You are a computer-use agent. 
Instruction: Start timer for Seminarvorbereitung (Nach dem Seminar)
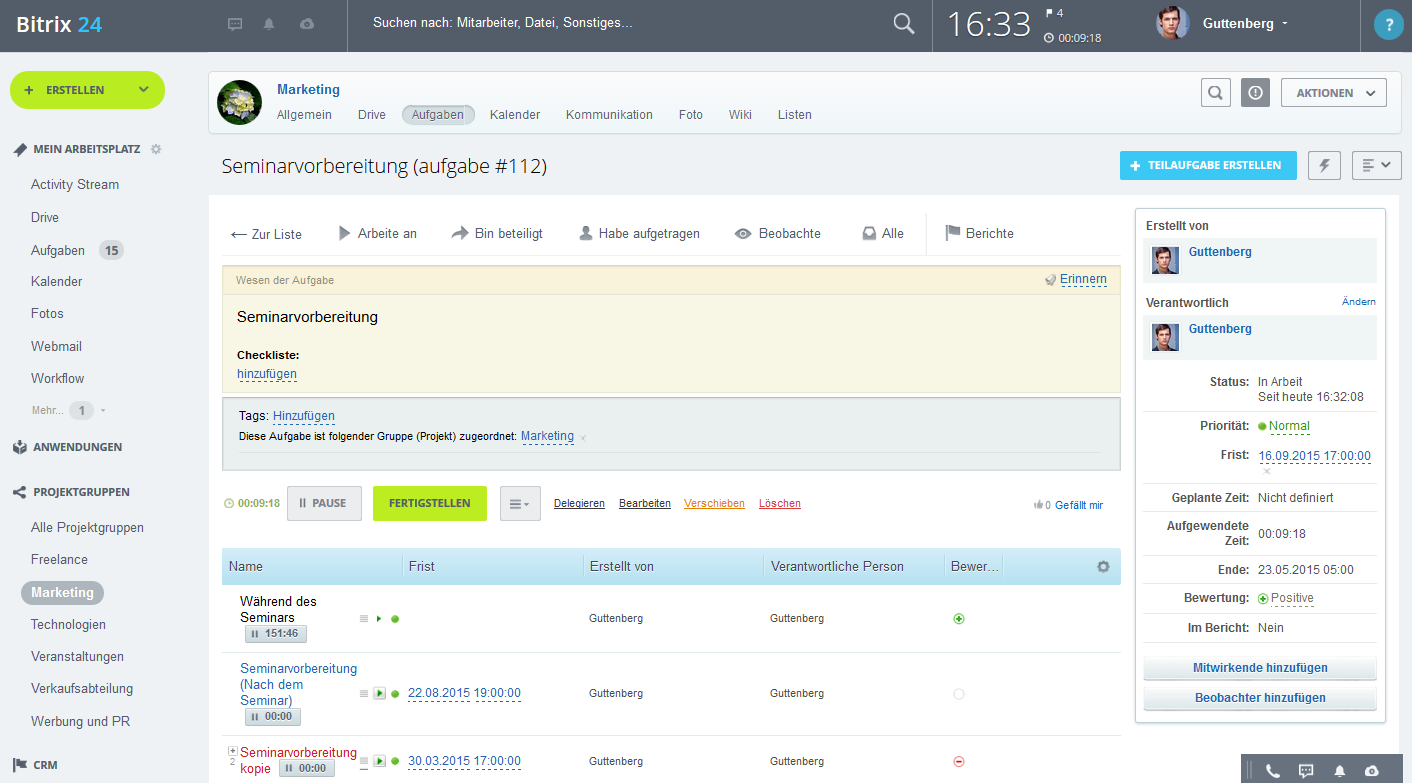[379, 693]
